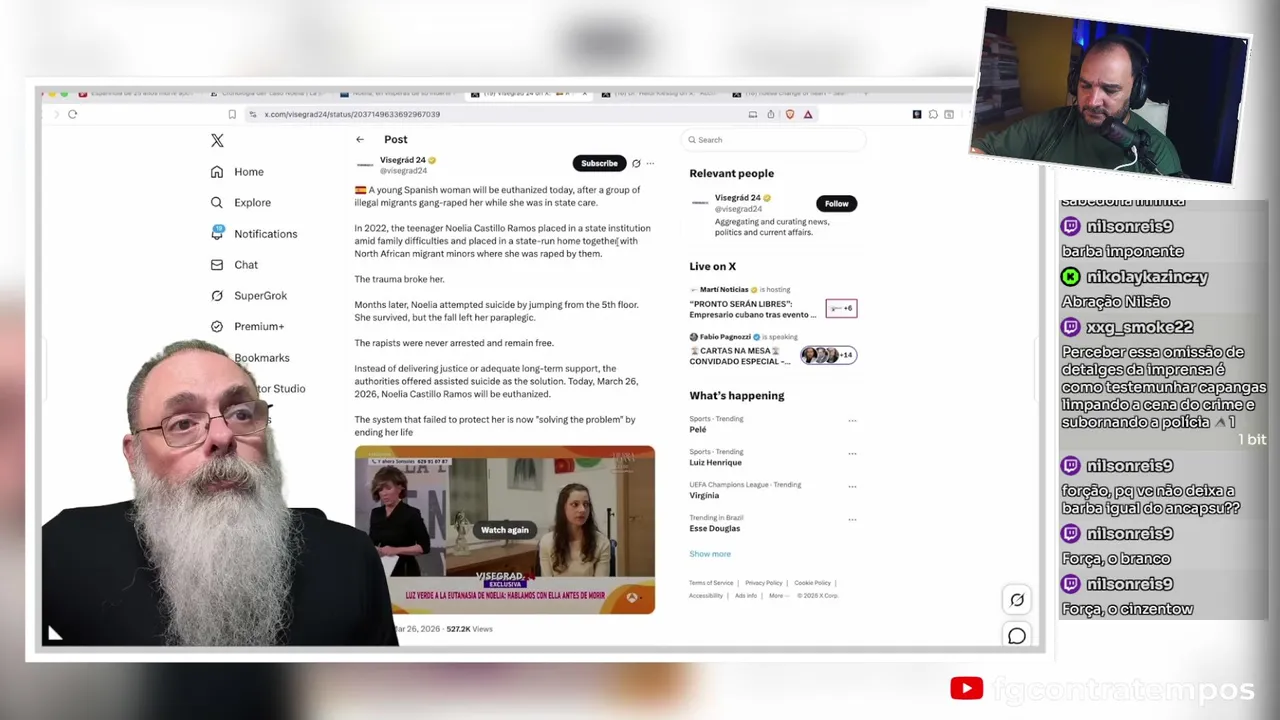
Task: Open the post video thumbnail
Action: point(505,529)
